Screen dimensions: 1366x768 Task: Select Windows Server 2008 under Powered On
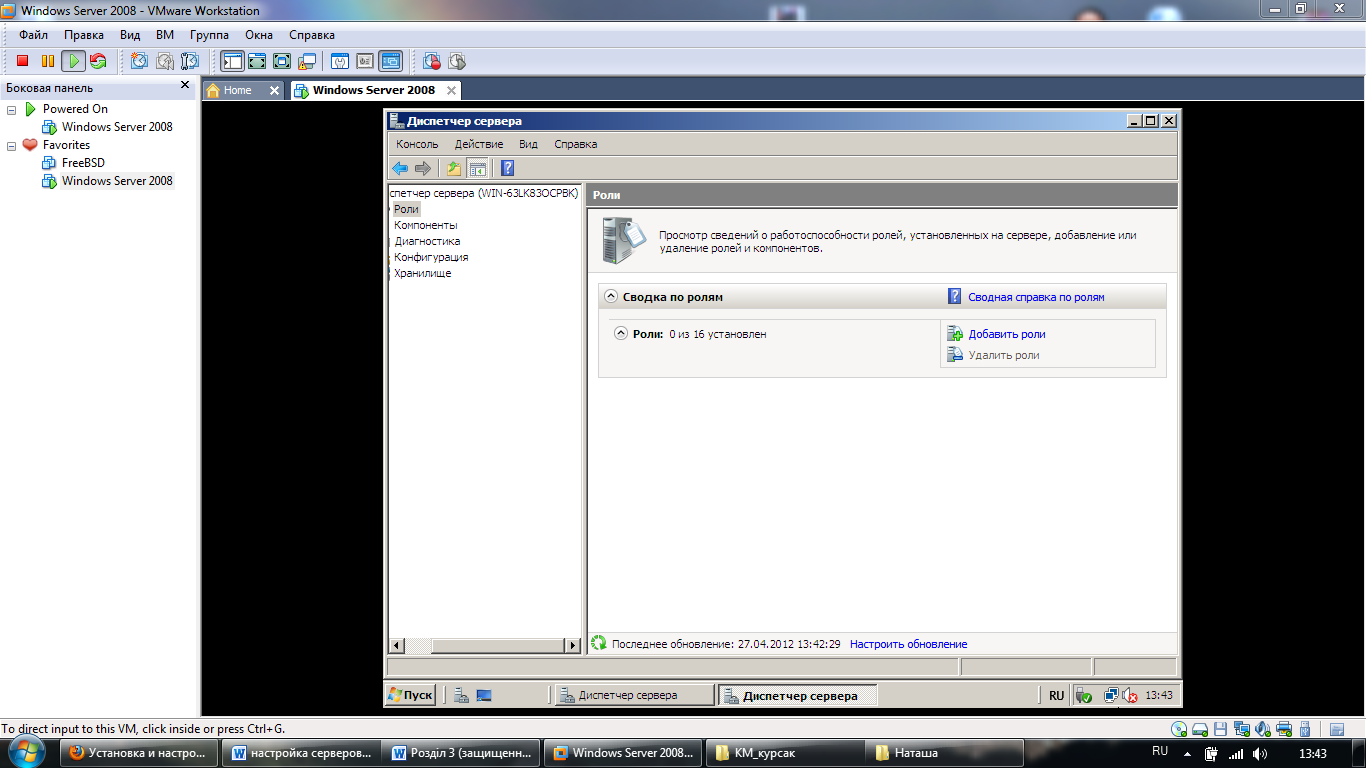point(116,127)
